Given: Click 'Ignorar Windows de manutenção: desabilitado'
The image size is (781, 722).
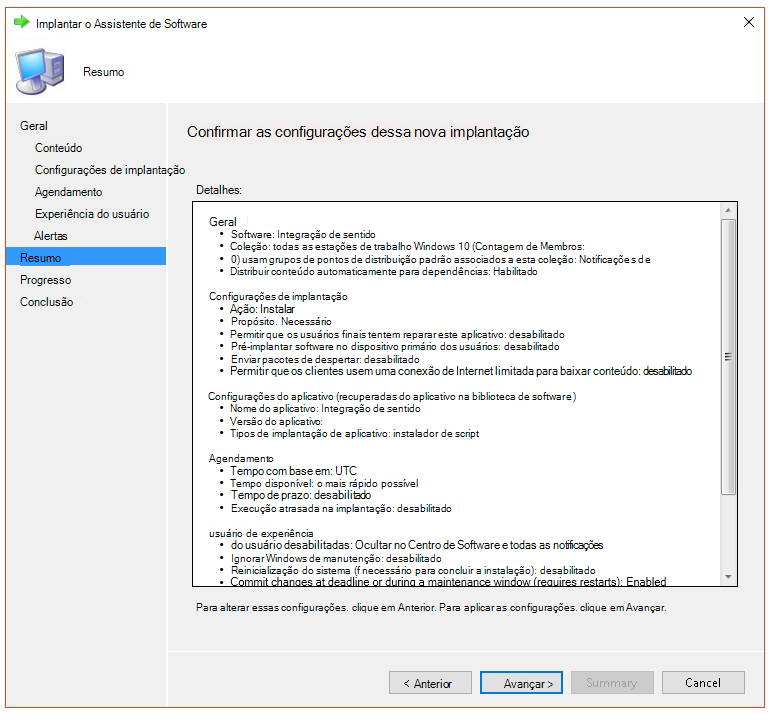Looking at the screenshot, I should [336, 559].
